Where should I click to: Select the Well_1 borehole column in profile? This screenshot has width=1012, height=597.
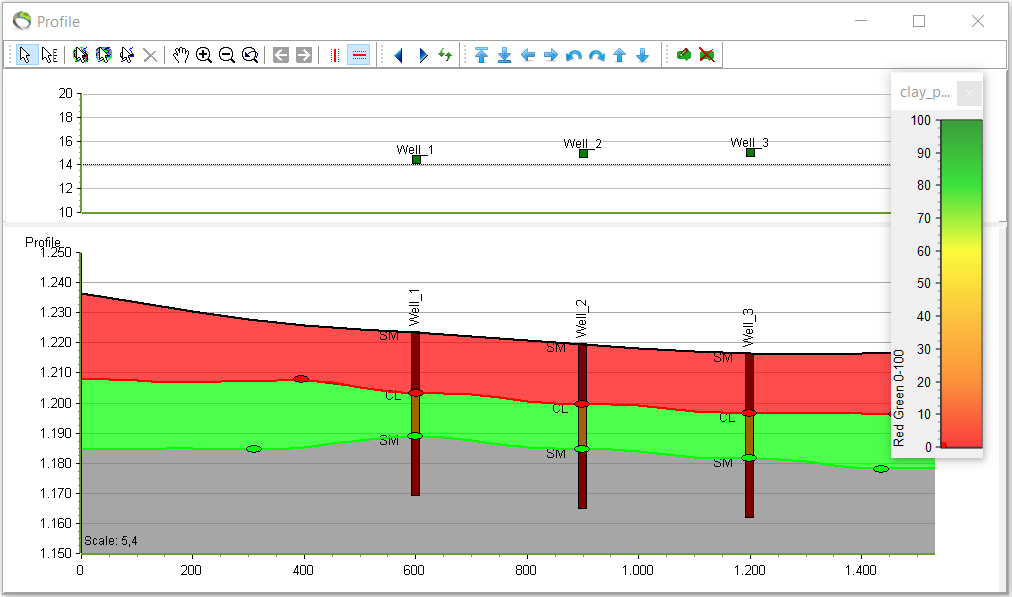pos(416,414)
